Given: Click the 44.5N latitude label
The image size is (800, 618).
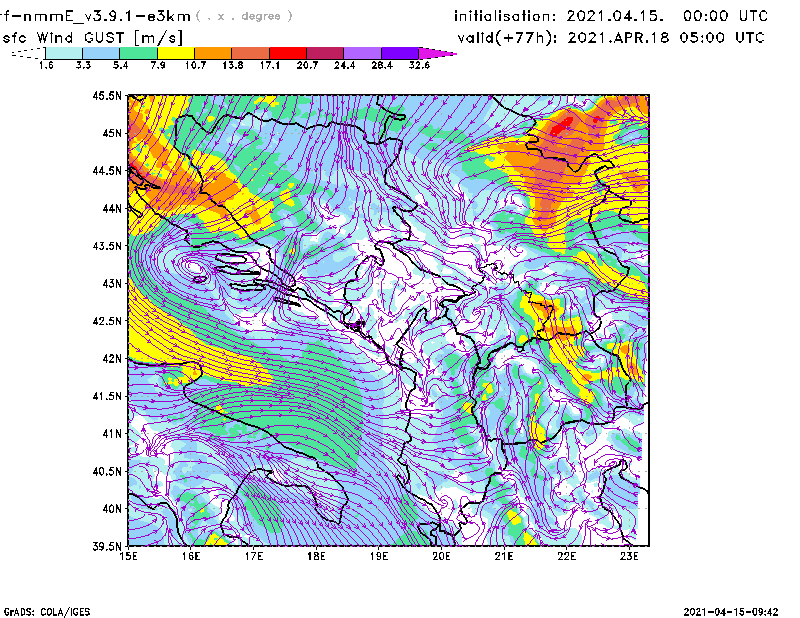Looking at the screenshot, I should click(x=107, y=170).
